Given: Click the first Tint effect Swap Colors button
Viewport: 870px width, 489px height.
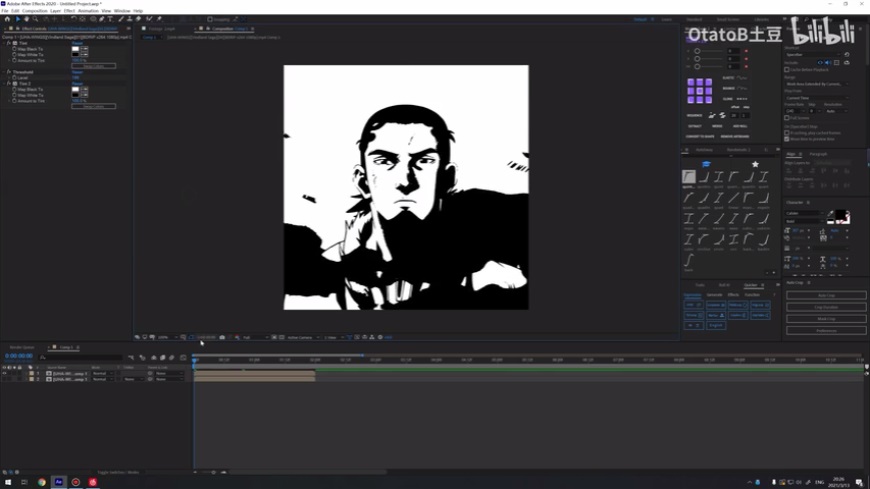Looking at the screenshot, I should (94, 66).
